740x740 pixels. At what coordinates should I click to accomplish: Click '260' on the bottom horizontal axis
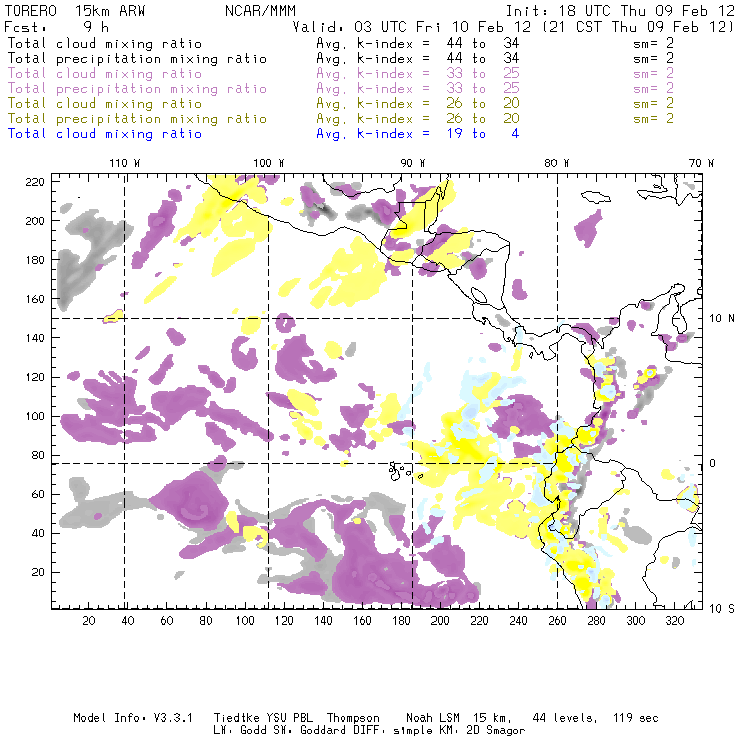(557, 621)
